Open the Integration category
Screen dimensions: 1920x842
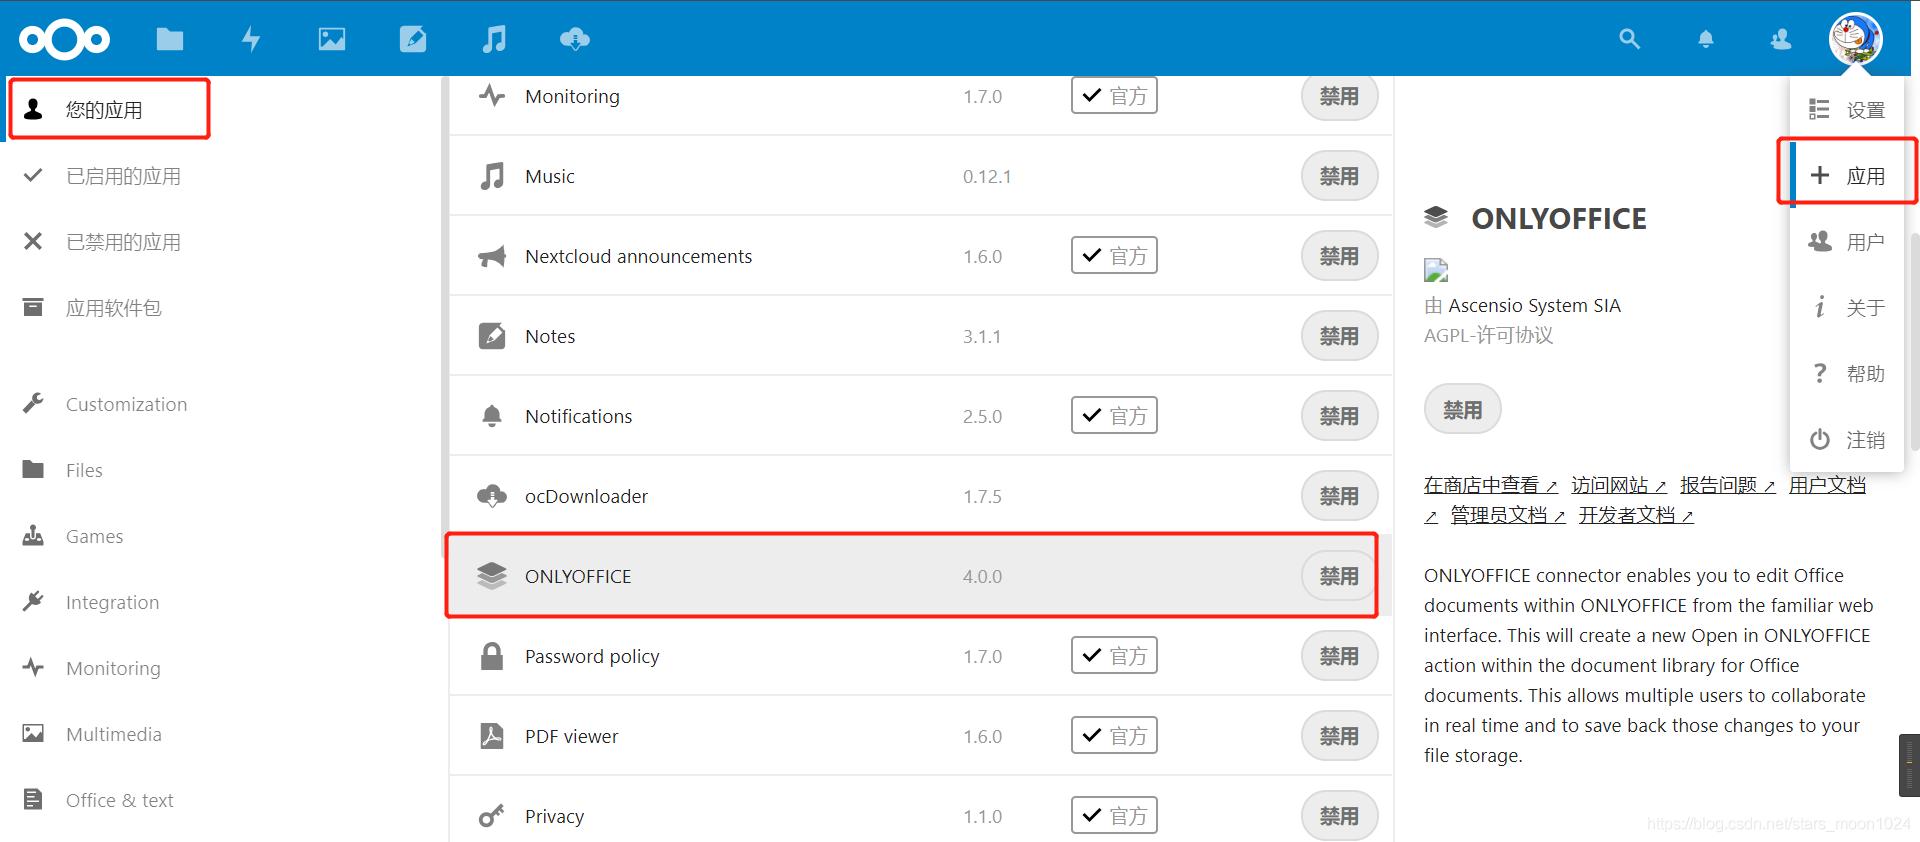tap(112, 602)
